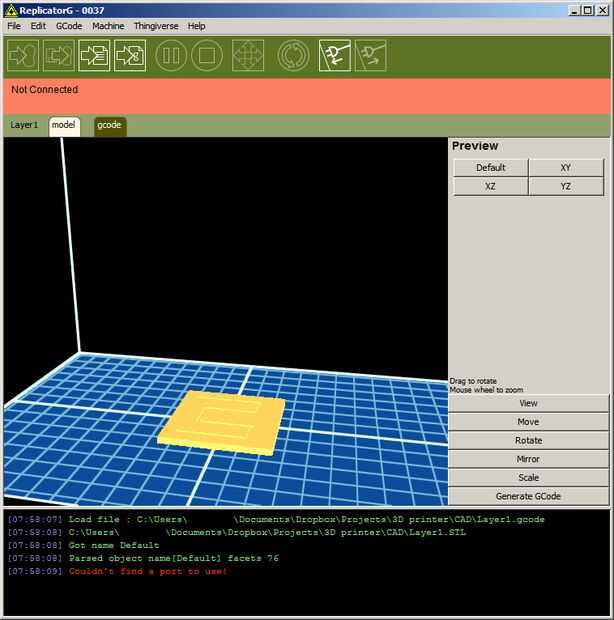Click the reset machine circular arrows icon
The width and height of the screenshot is (614, 620).
coord(293,56)
